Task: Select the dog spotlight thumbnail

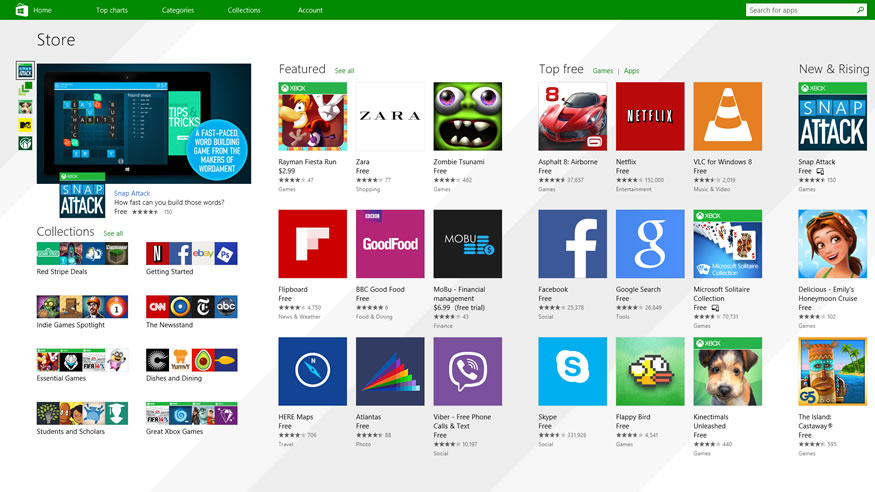Action: pyautogui.click(x=25, y=107)
